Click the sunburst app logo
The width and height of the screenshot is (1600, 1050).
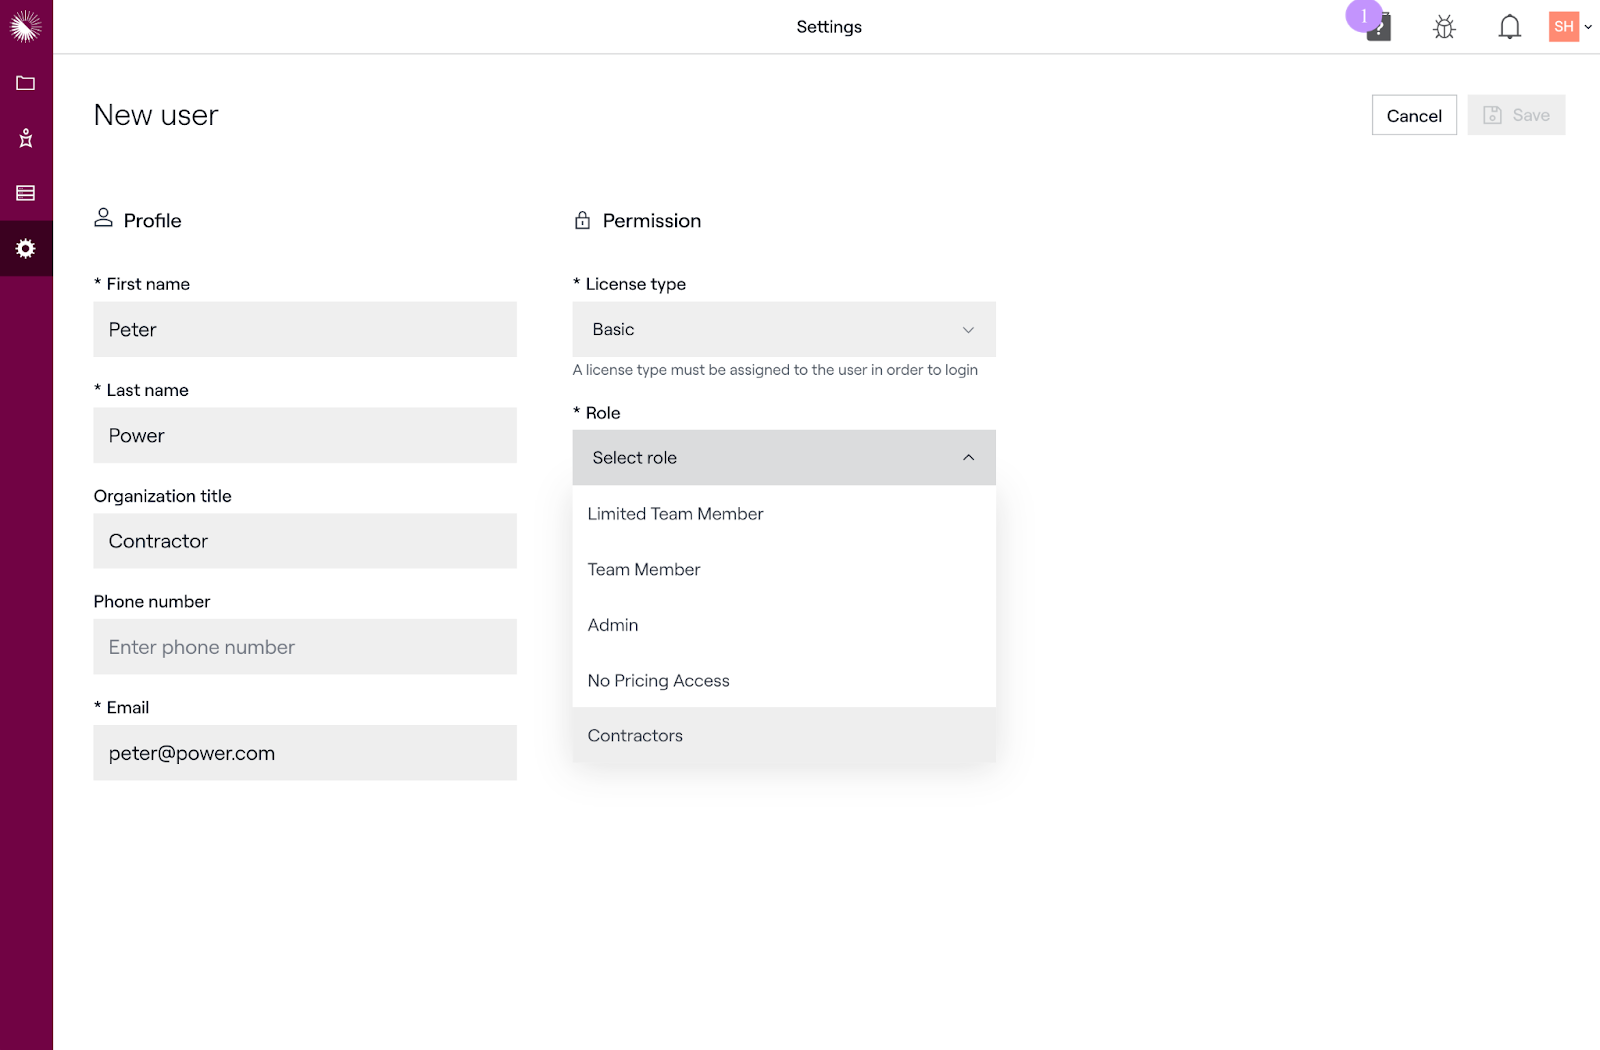pyautogui.click(x=26, y=26)
